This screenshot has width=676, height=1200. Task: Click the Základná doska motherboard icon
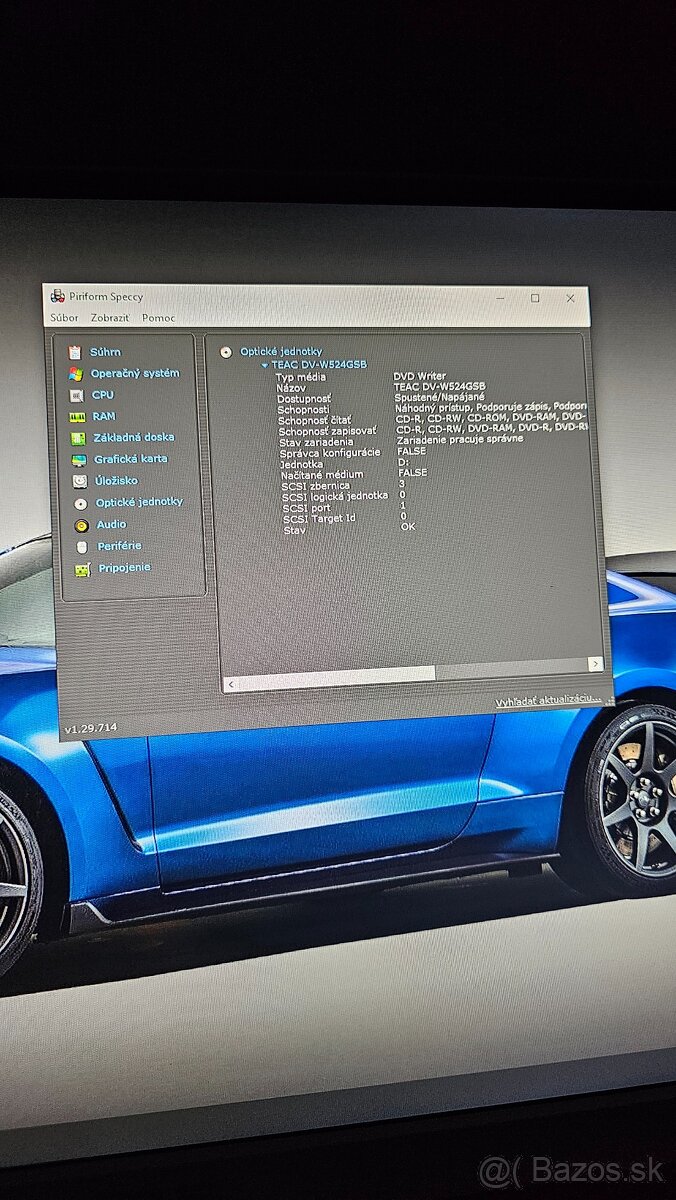[x=78, y=438]
